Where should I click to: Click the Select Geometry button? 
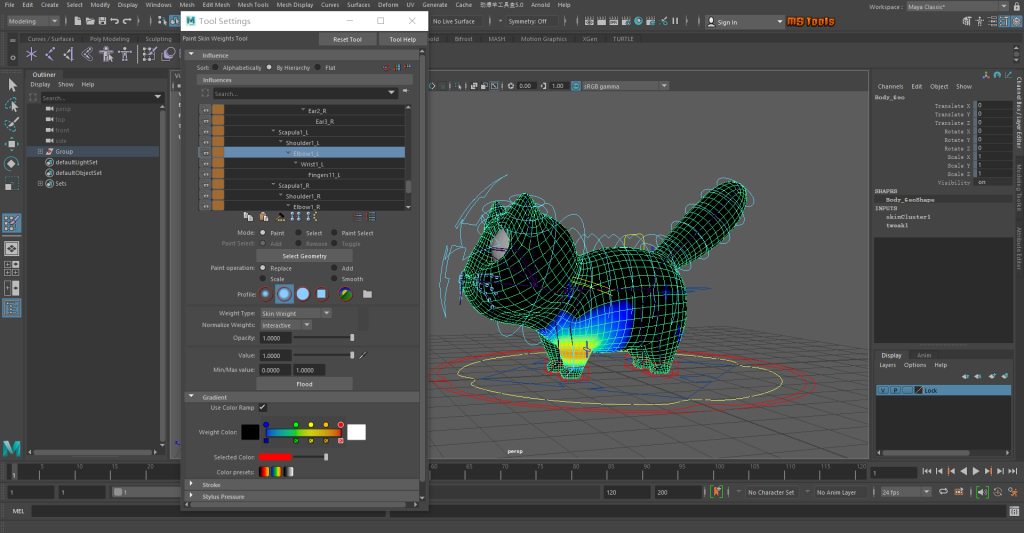(x=304, y=256)
